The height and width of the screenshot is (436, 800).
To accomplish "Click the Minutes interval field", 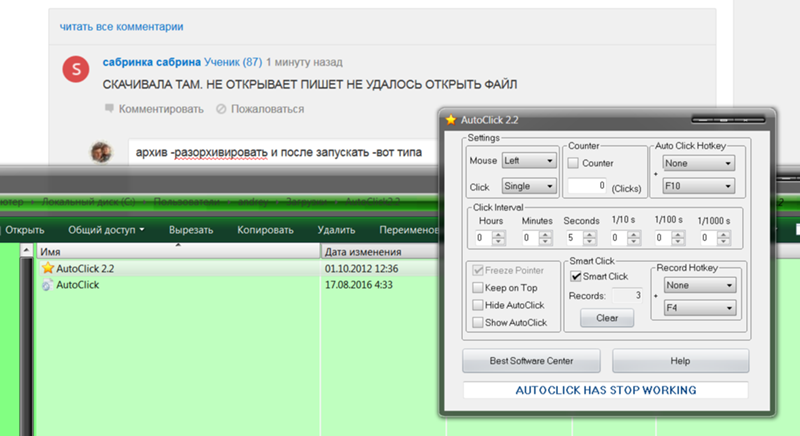I will 530,238.
